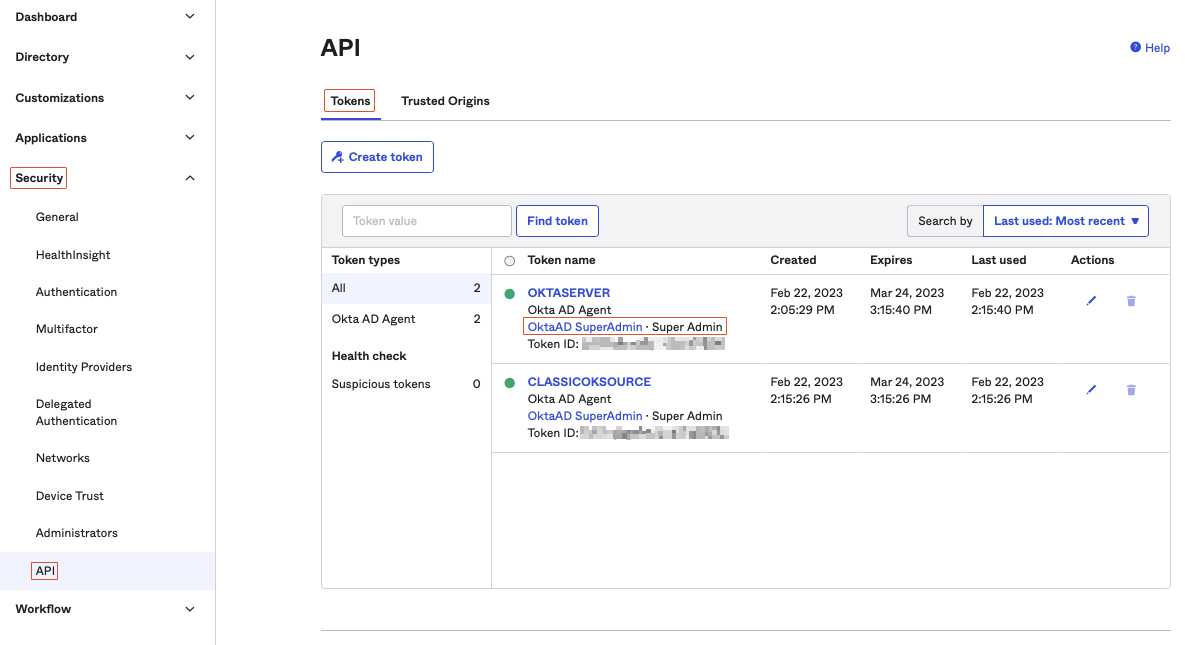Click CLASSICOKSOURCE expiry Mar 24, 2023 3:15:26 PM

coord(907,390)
